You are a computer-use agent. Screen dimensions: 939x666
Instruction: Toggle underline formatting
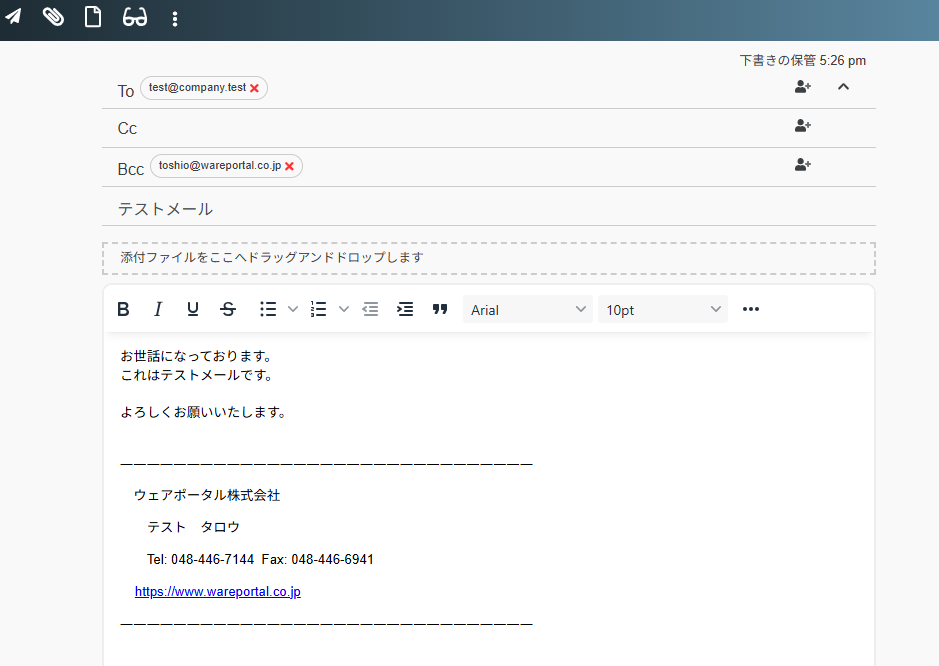point(192,309)
